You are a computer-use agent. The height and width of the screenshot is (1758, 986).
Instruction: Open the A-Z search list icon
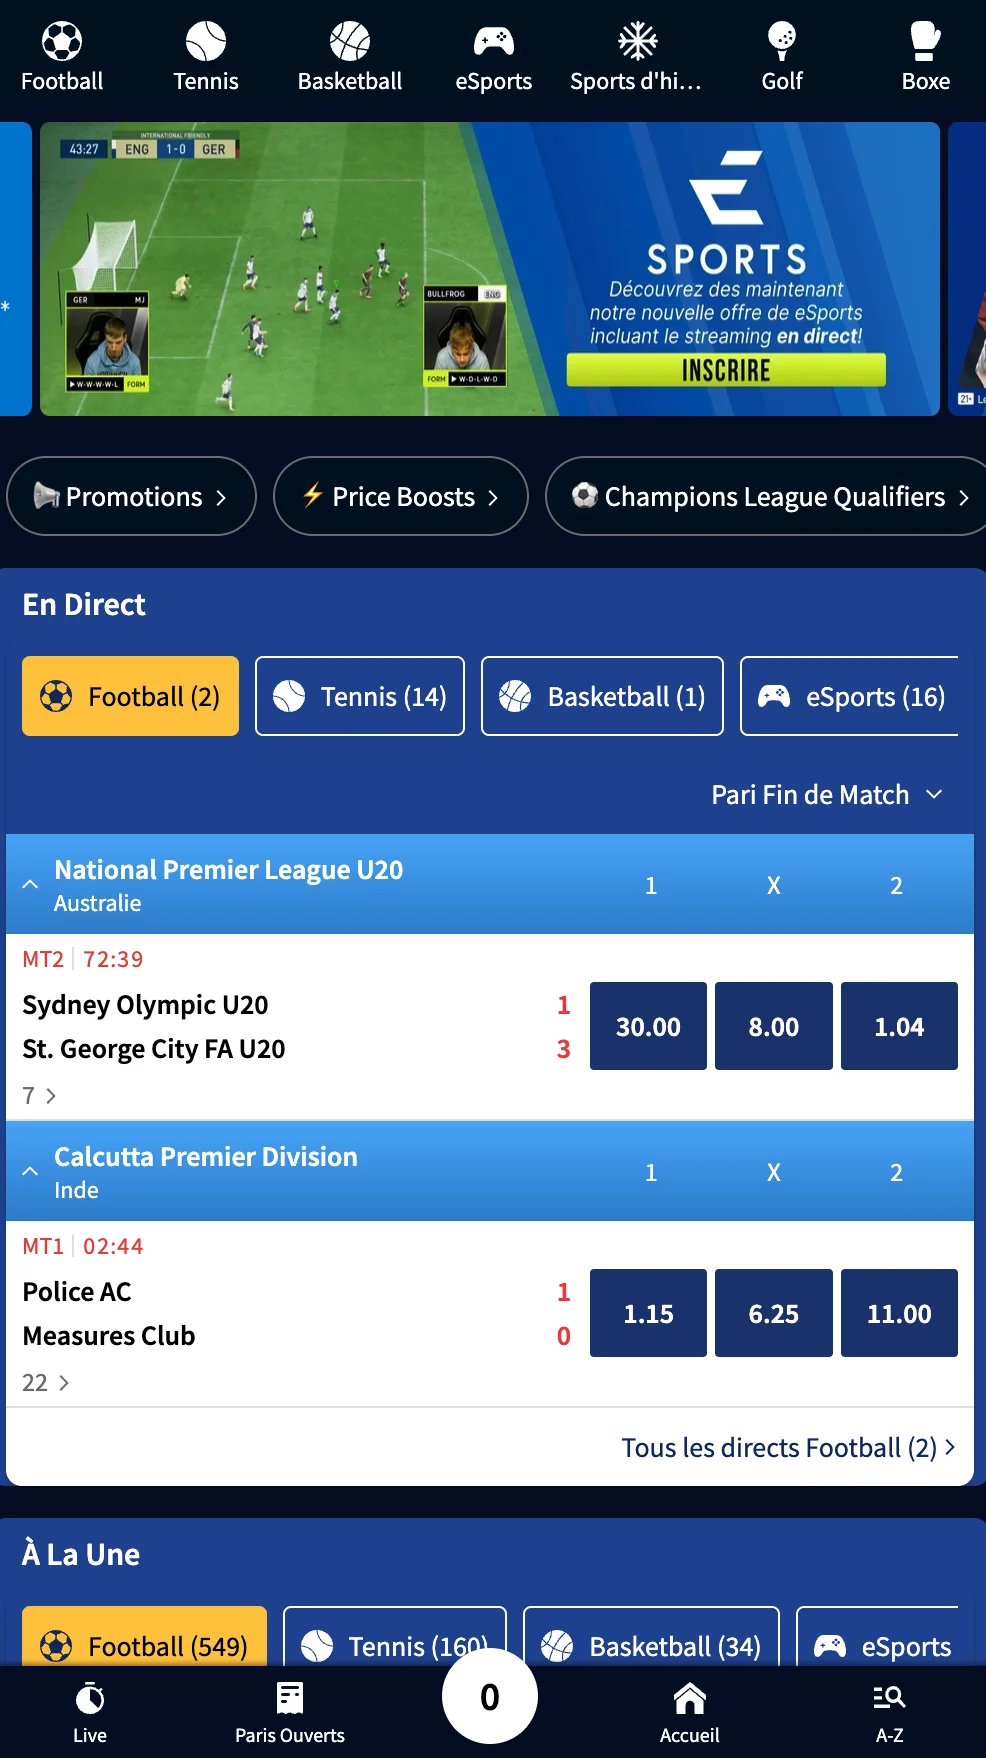coord(889,1697)
